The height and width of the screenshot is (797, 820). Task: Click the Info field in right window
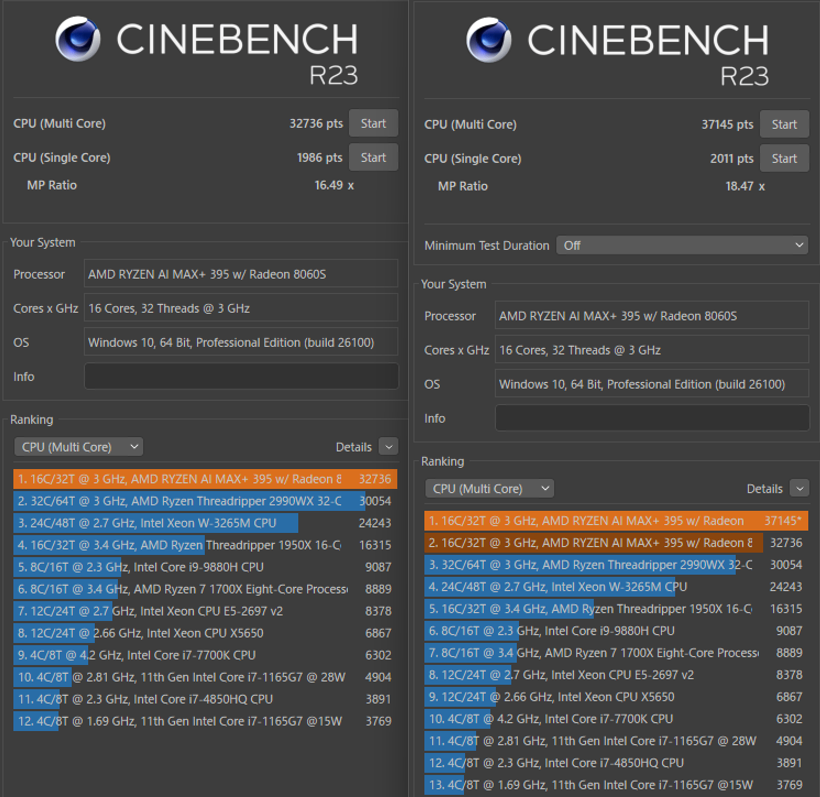652,418
